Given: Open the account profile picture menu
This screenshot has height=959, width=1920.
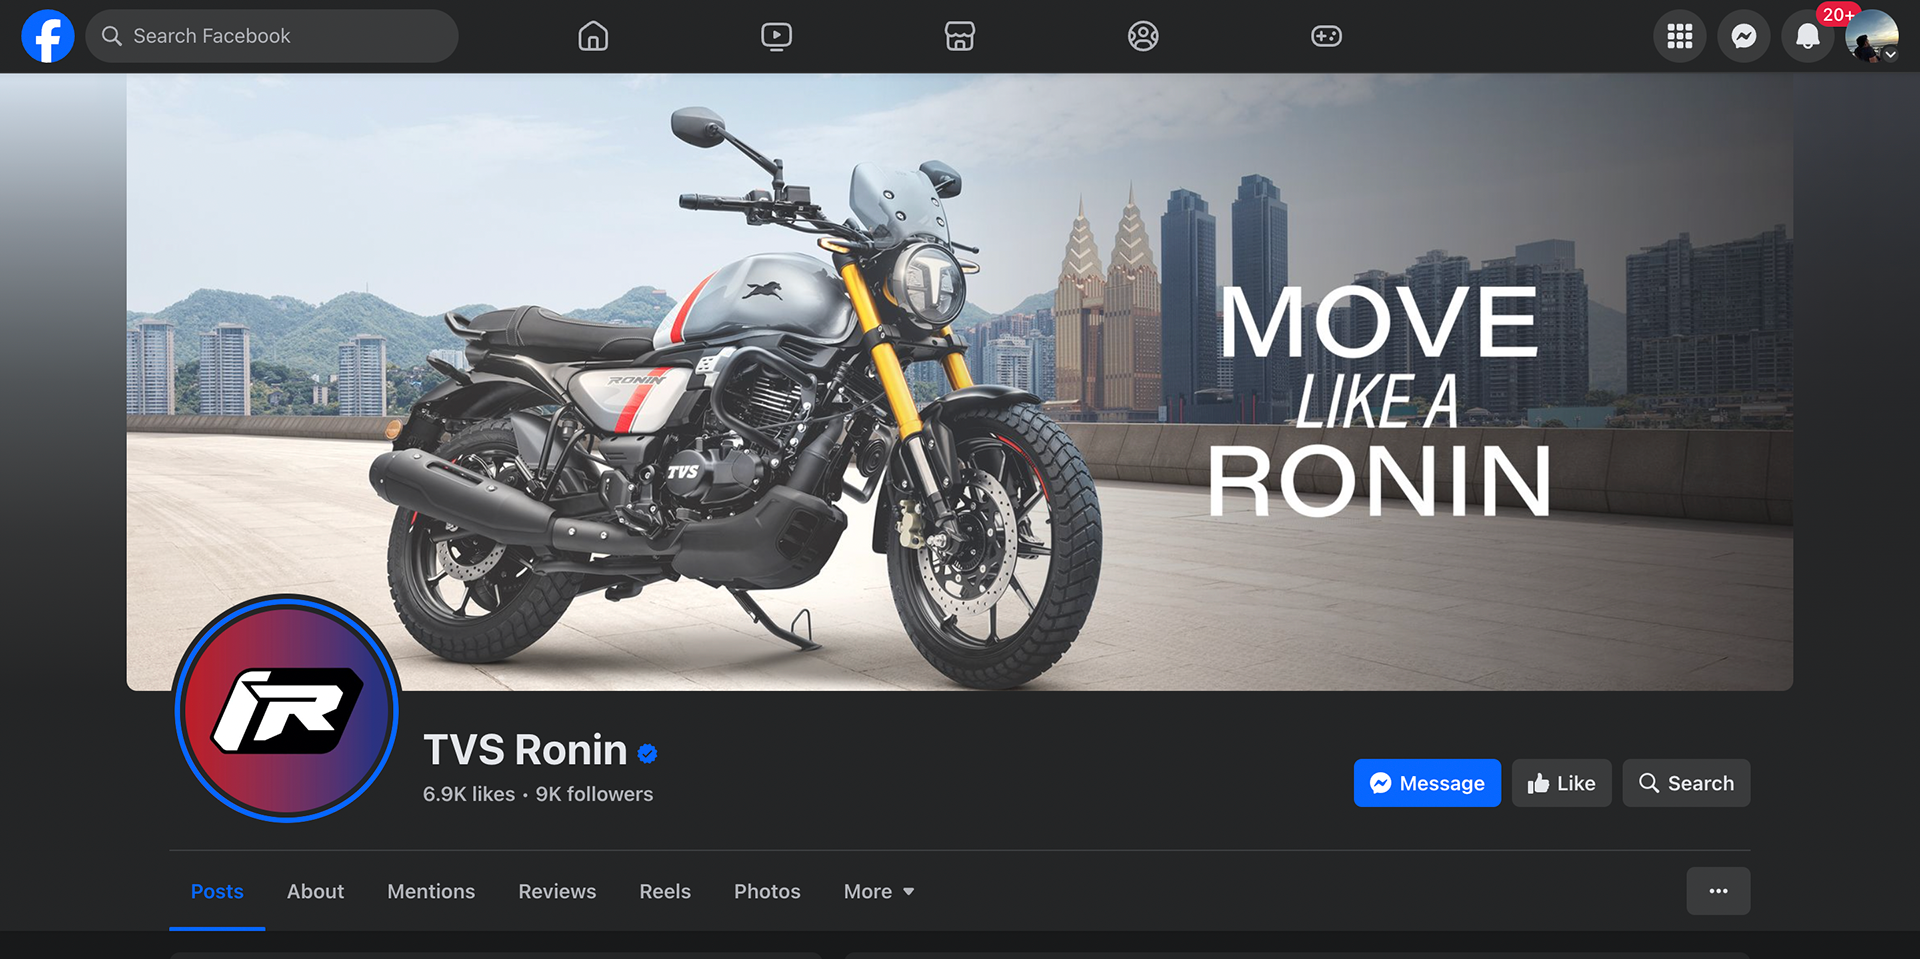Looking at the screenshot, I should point(1871,36).
